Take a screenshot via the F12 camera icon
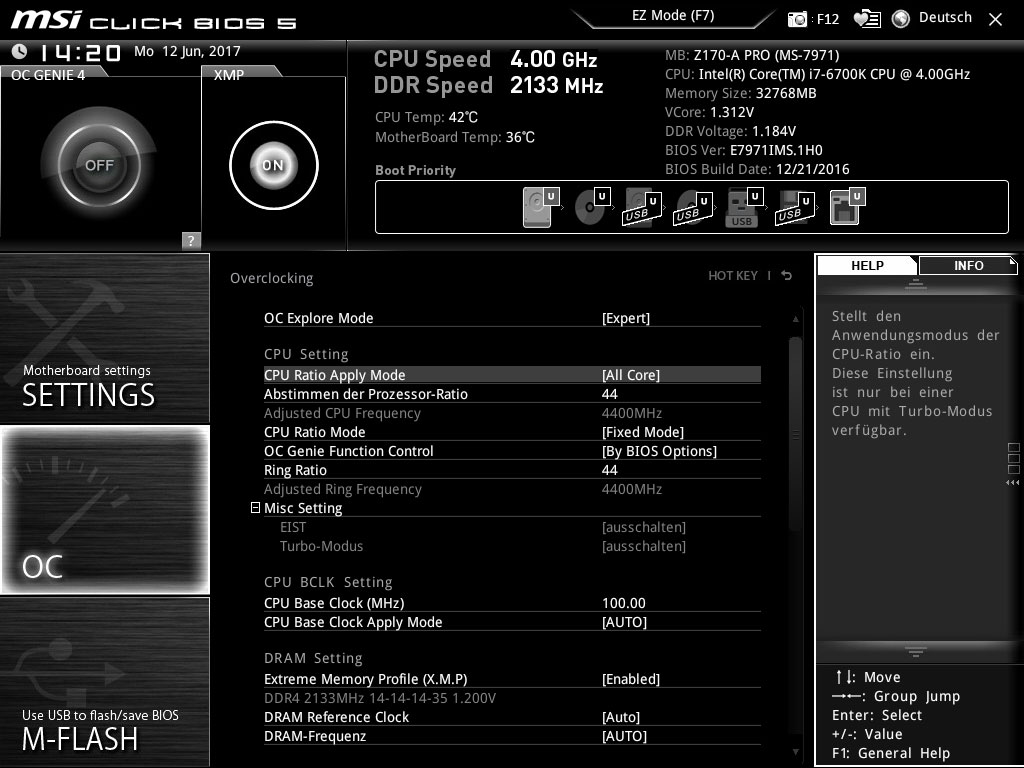Image resolution: width=1024 pixels, height=768 pixels. 797,19
